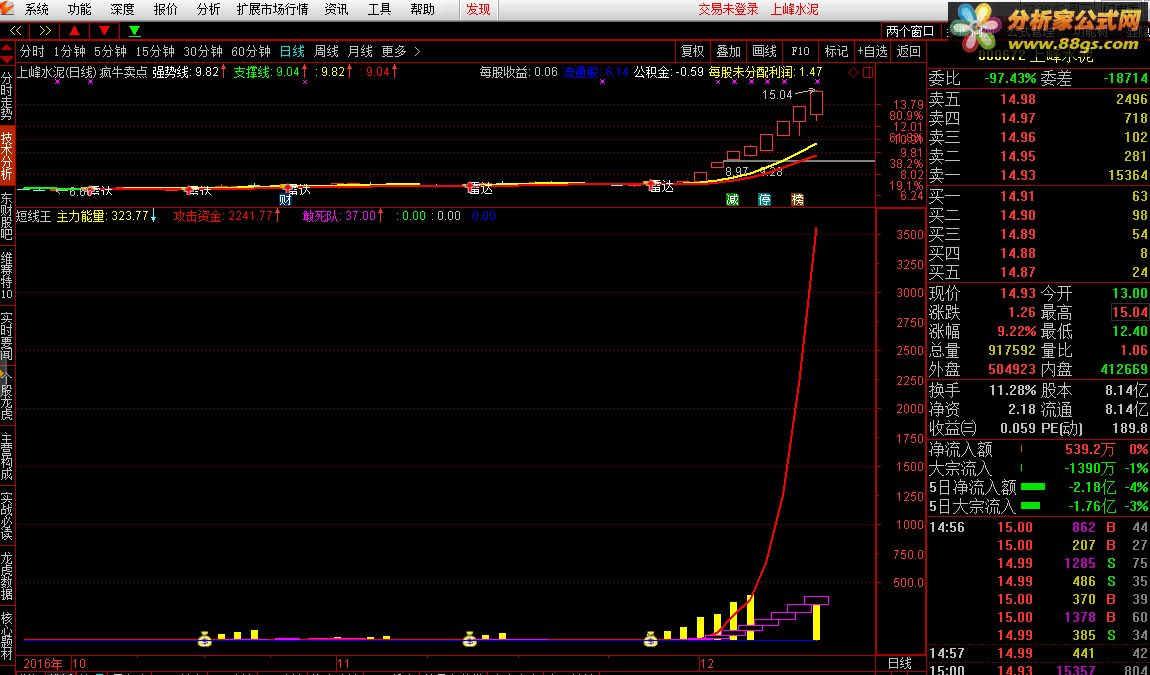Click the red down triangle toolbar icon
The width and height of the screenshot is (1150, 675).
[x=104, y=30]
